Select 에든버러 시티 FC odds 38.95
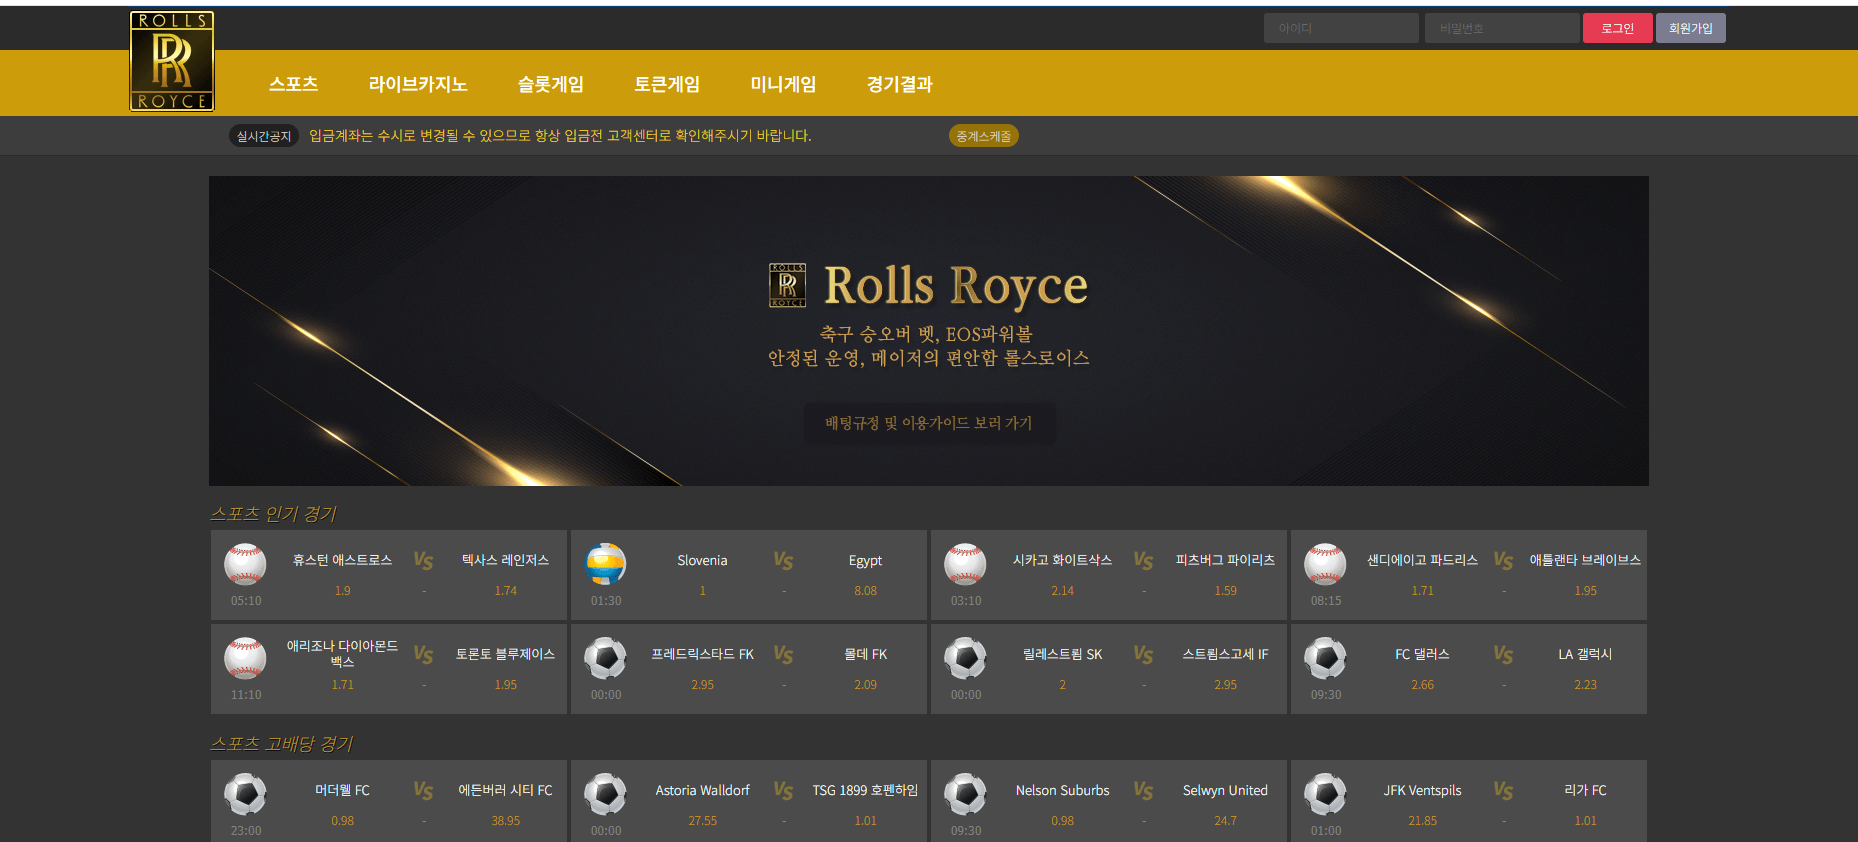This screenshot has height=842, width=1858. [x=505, y=821]
